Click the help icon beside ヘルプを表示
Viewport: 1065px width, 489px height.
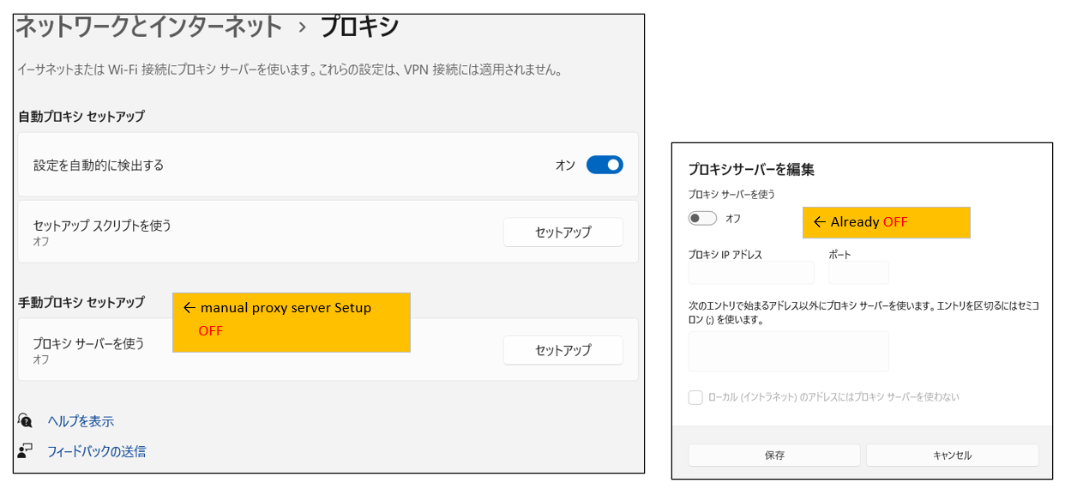pos(25,420)
